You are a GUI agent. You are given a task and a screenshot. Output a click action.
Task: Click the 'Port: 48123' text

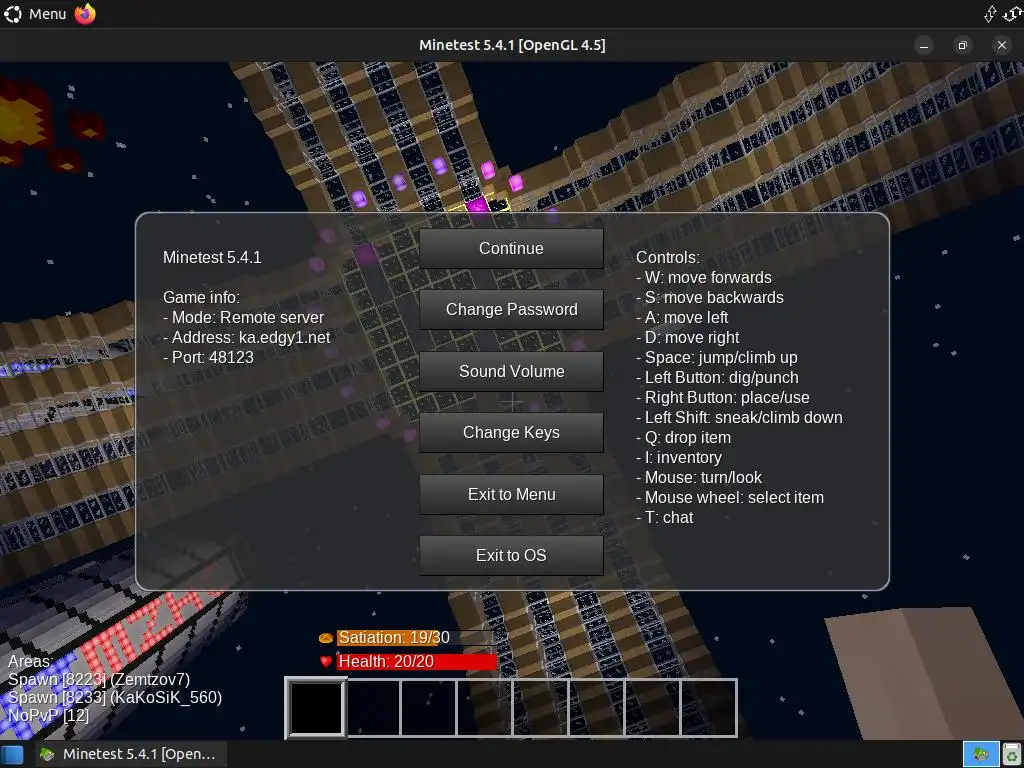pos(208,357)
